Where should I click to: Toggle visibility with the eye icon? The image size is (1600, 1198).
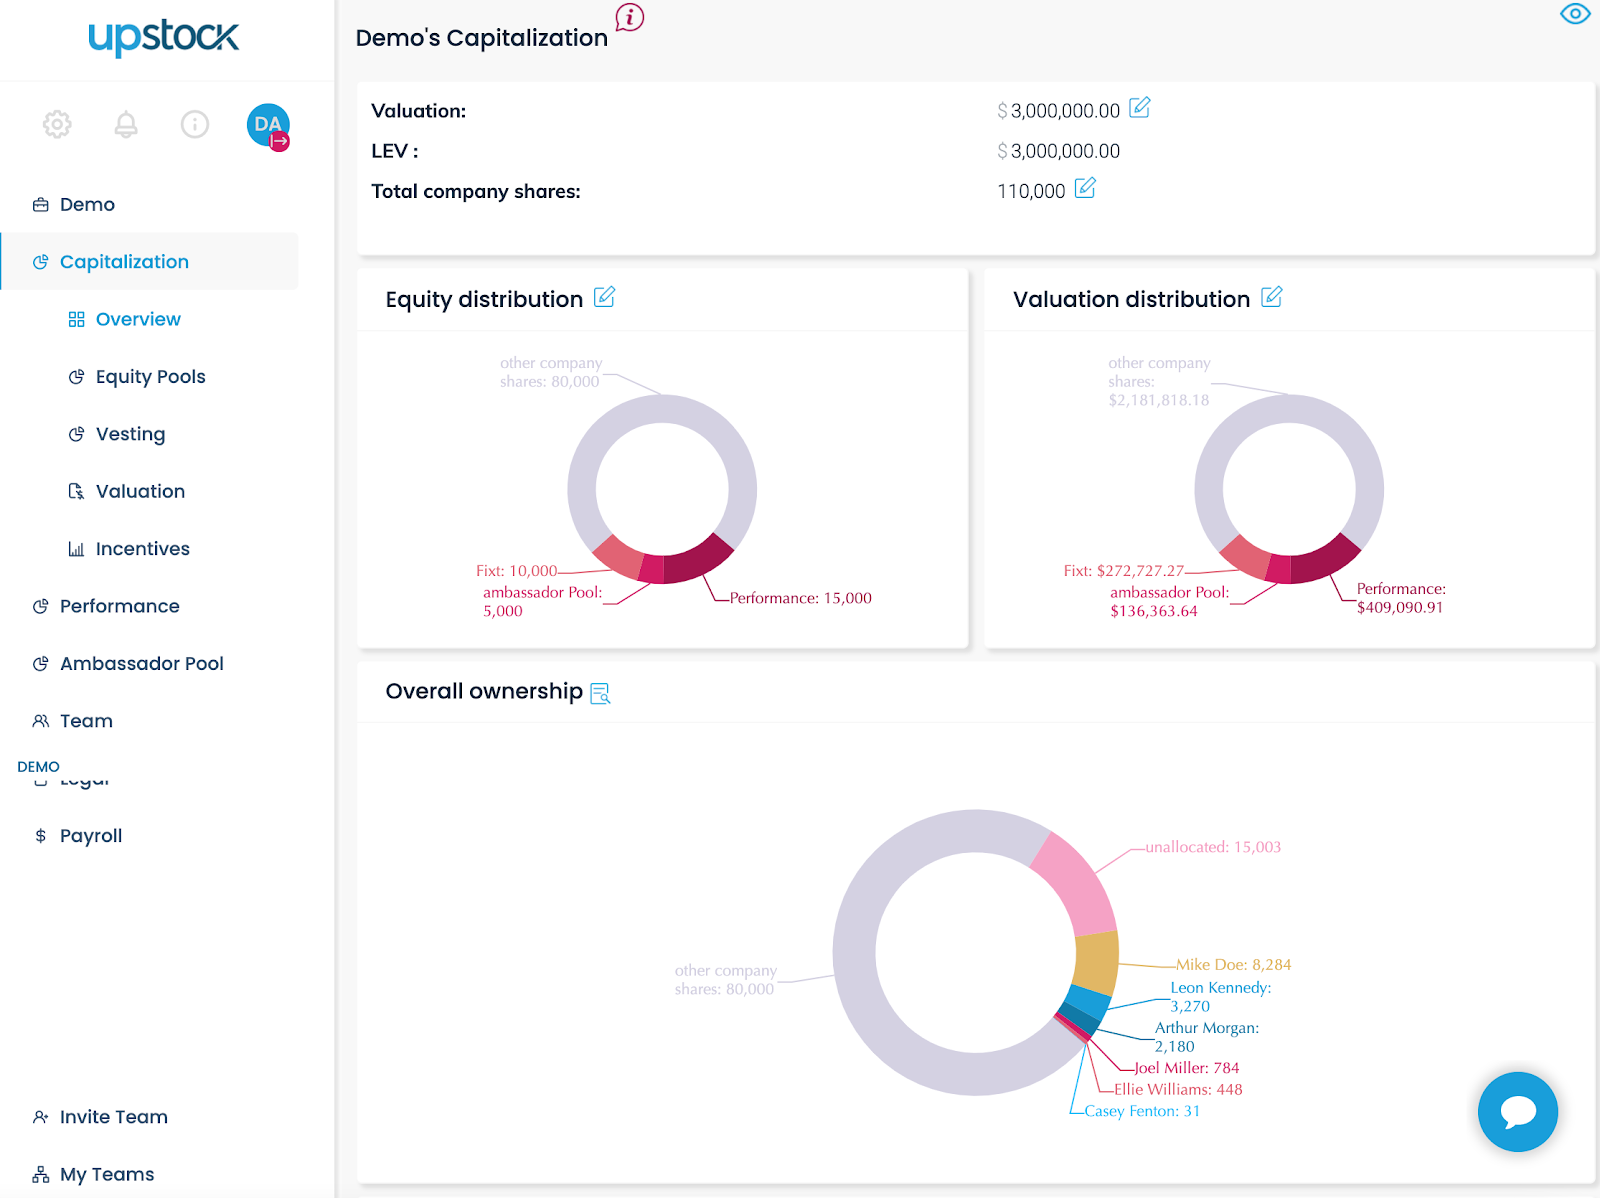coord(1574,14)
